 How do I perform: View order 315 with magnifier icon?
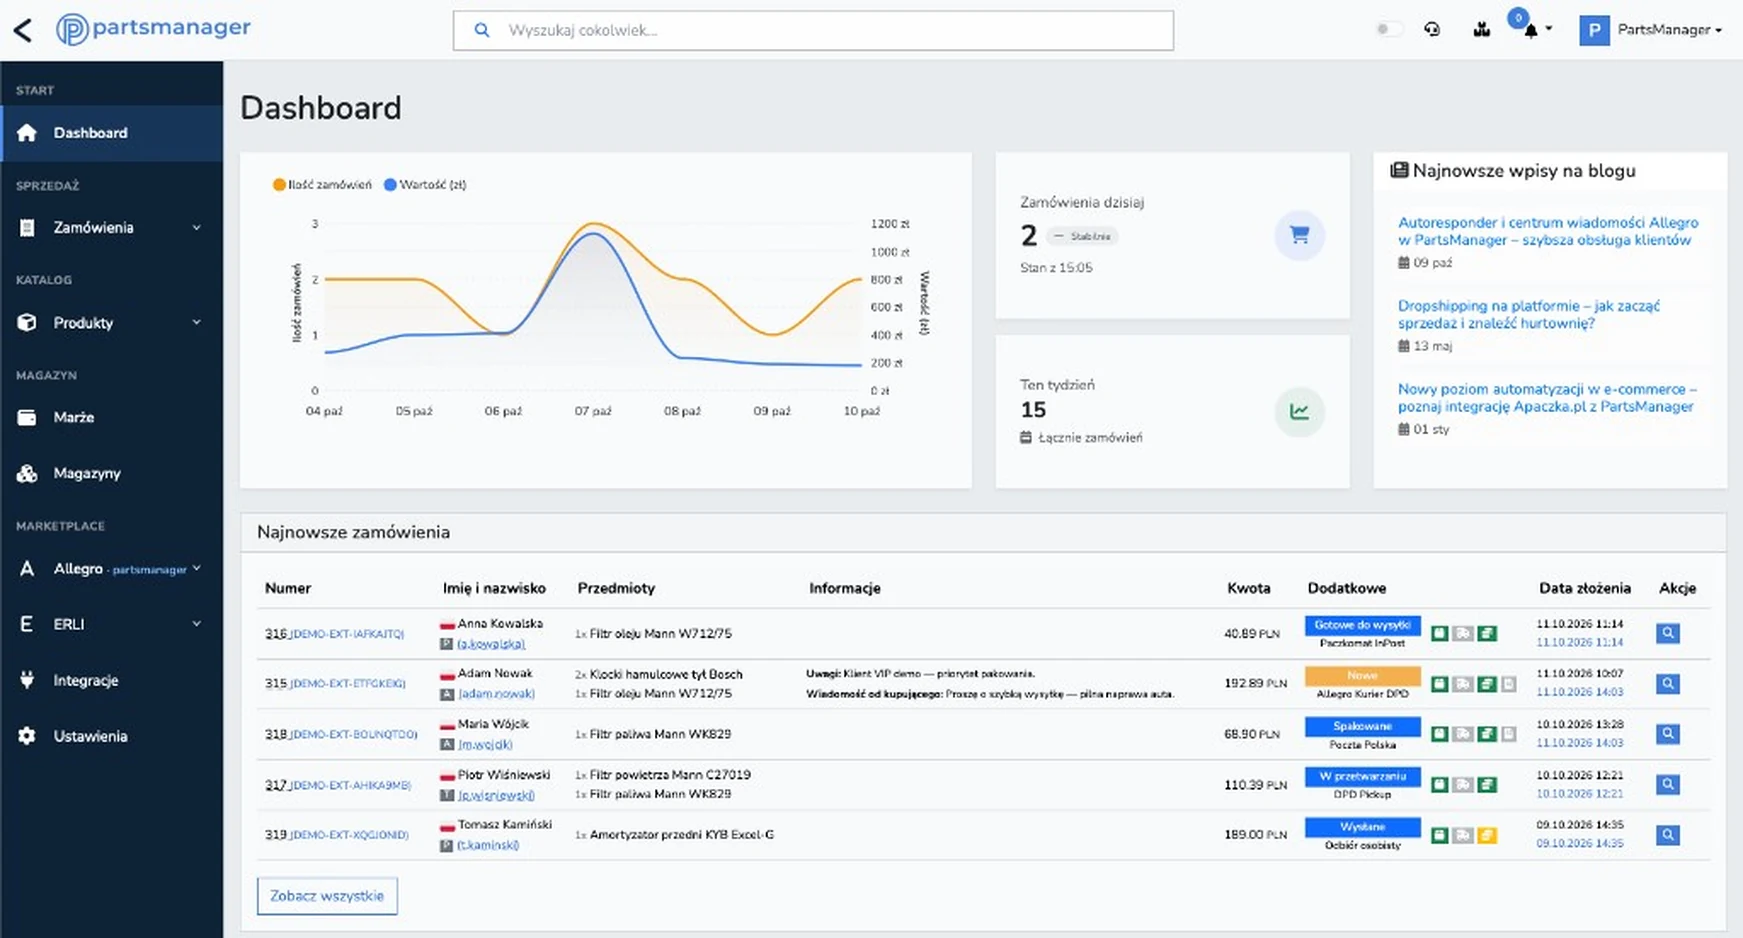click(x=1667, y=684)
